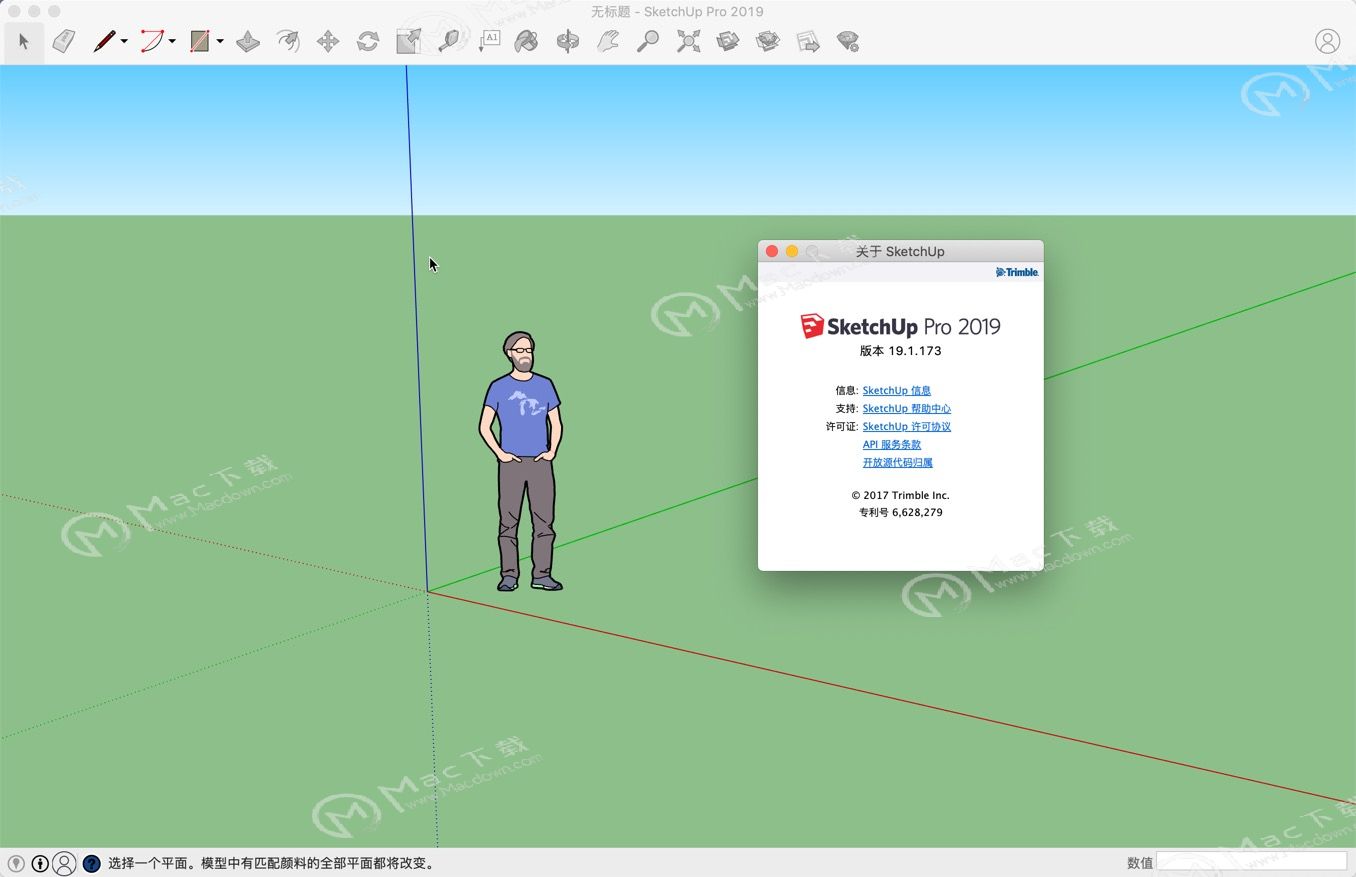Focus the 数值 measurements input field

[1252, 862]
